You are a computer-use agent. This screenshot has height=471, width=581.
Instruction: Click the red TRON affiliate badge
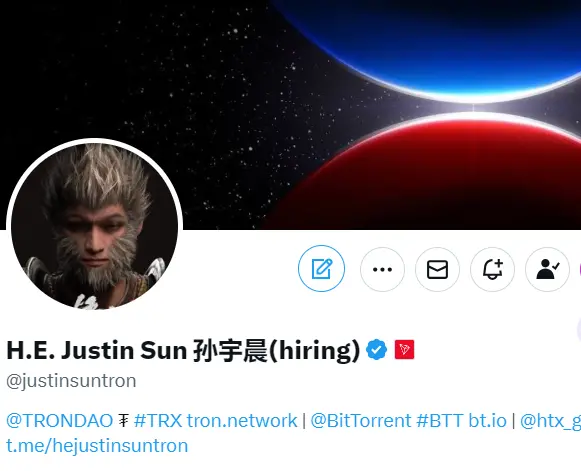(x=404, y=349)
